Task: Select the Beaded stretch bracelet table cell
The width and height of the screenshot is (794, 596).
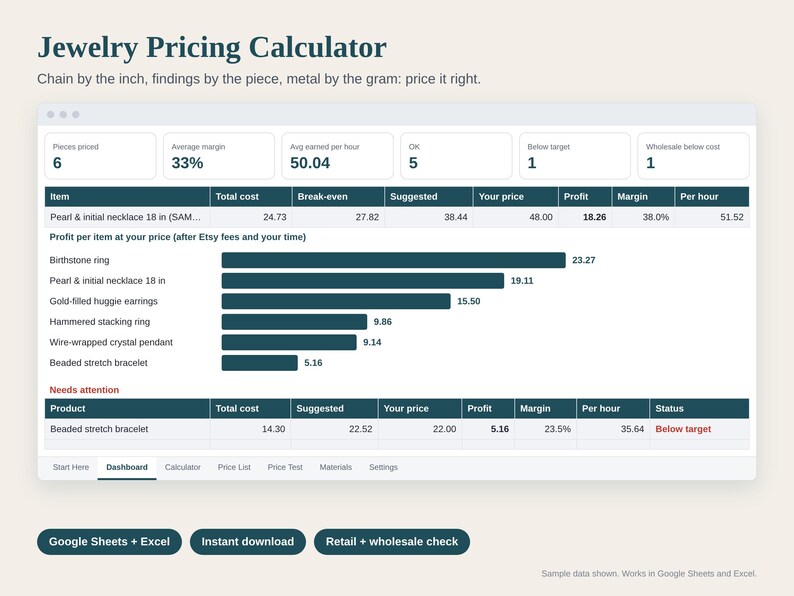Action: pyautogui.click(x=127, y=429)
